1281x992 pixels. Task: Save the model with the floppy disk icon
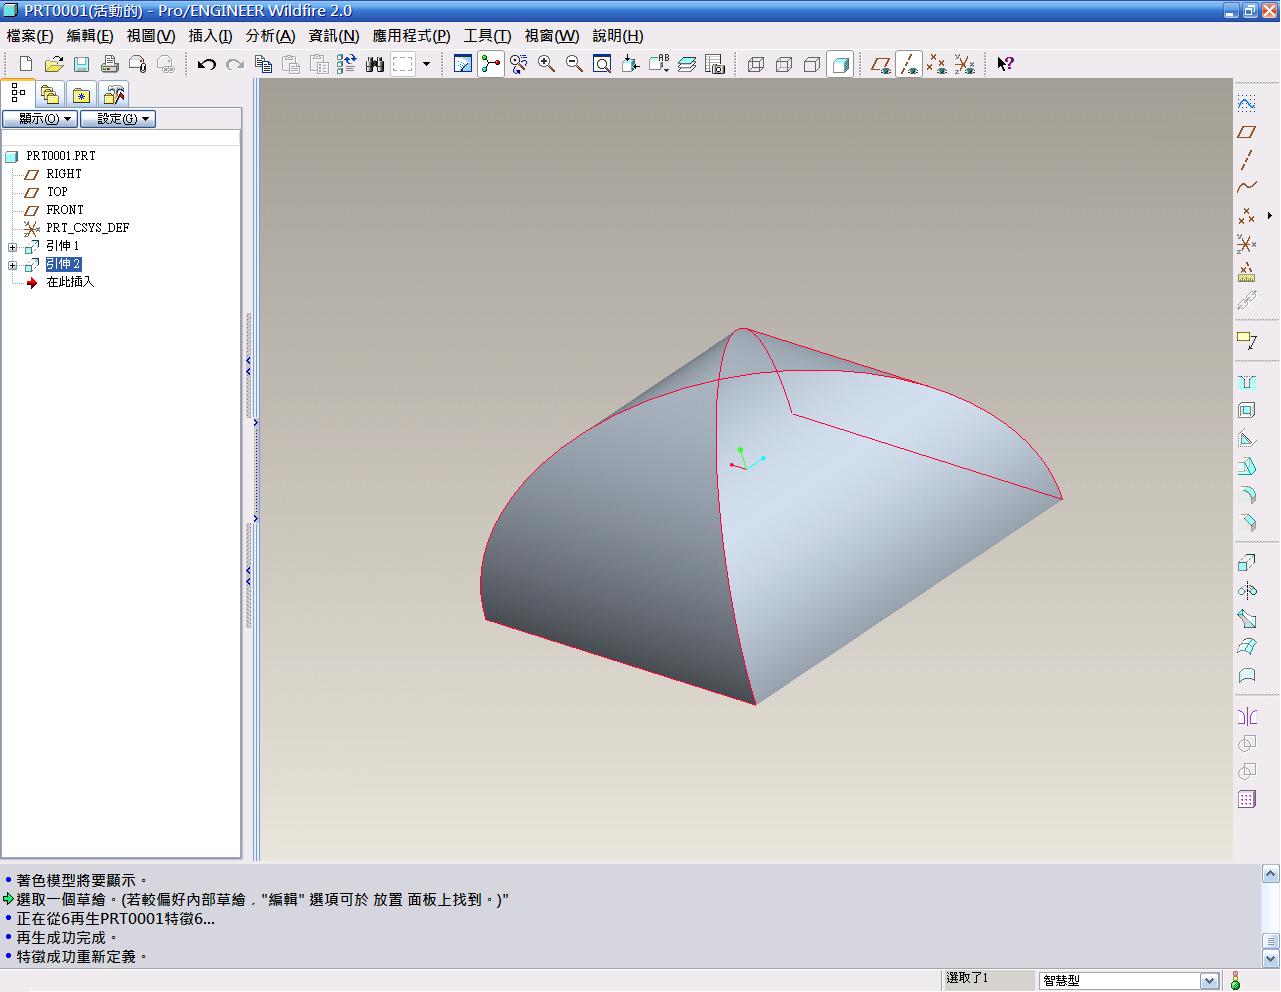pyautogui.click(x=82, y=64)
